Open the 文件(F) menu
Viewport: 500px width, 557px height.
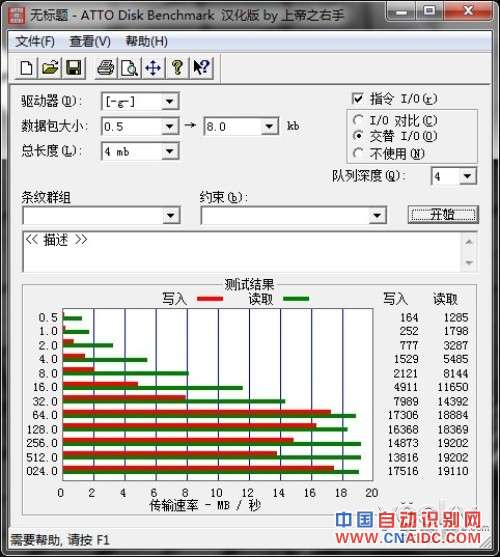(x=35, y=42)
